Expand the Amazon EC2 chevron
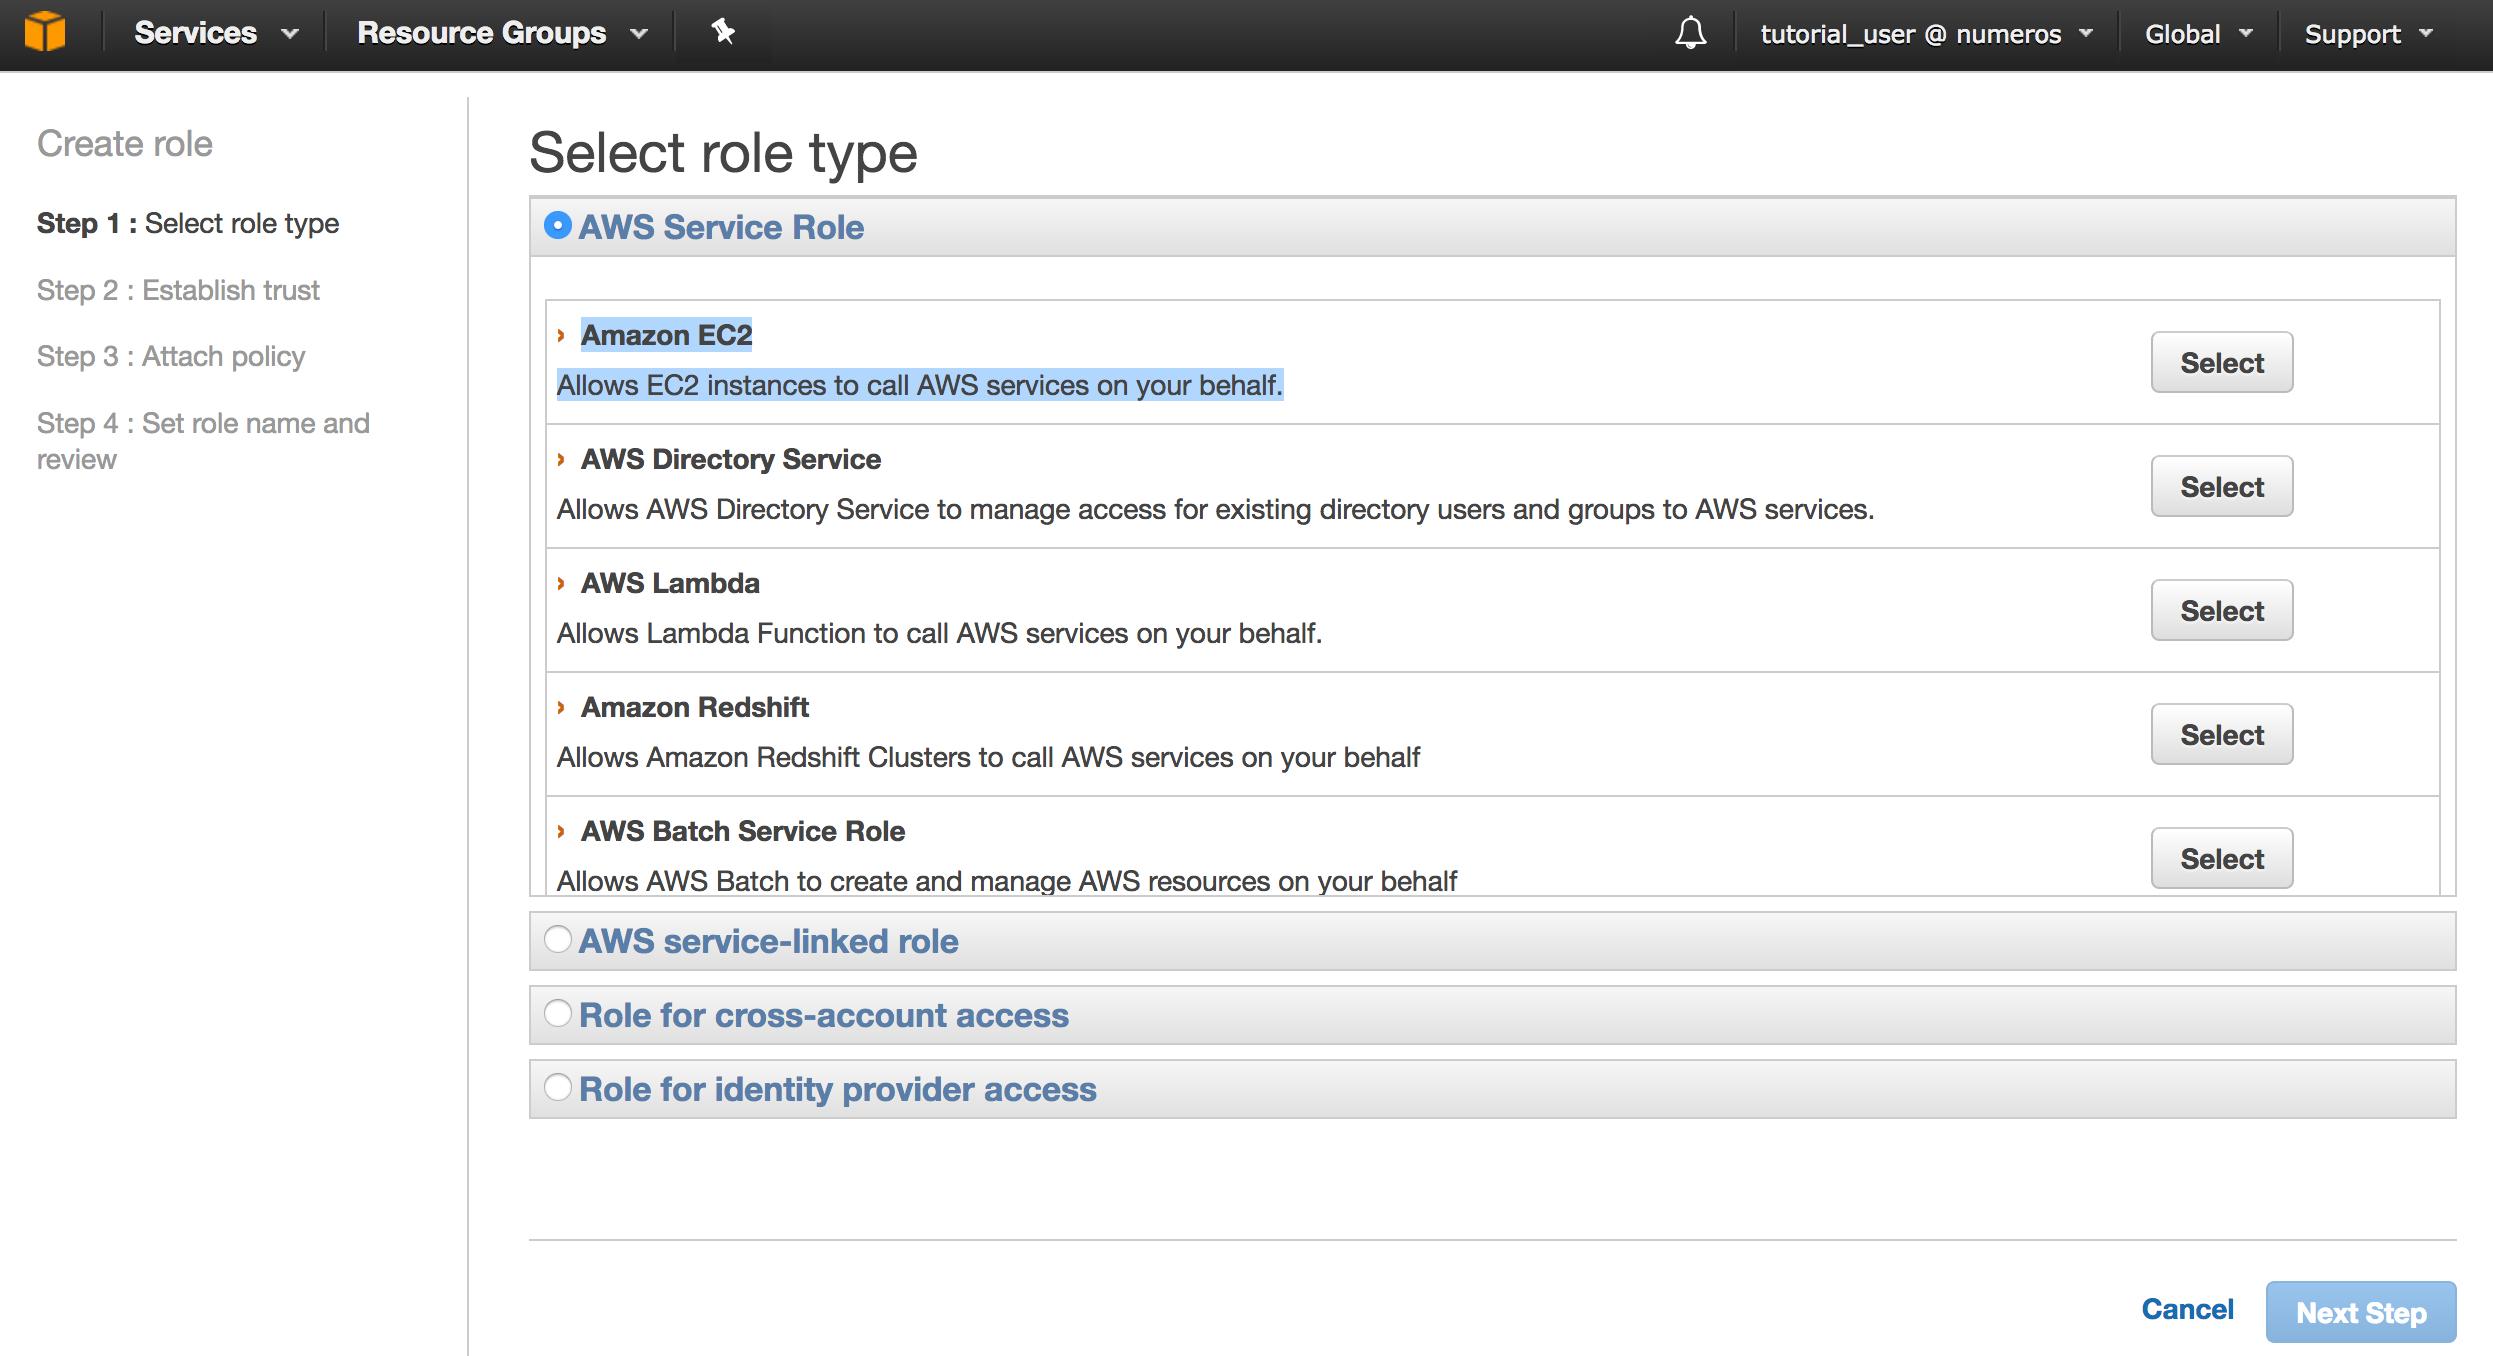The width and height of the screenshot is (2493, 1356). (561, 335)
